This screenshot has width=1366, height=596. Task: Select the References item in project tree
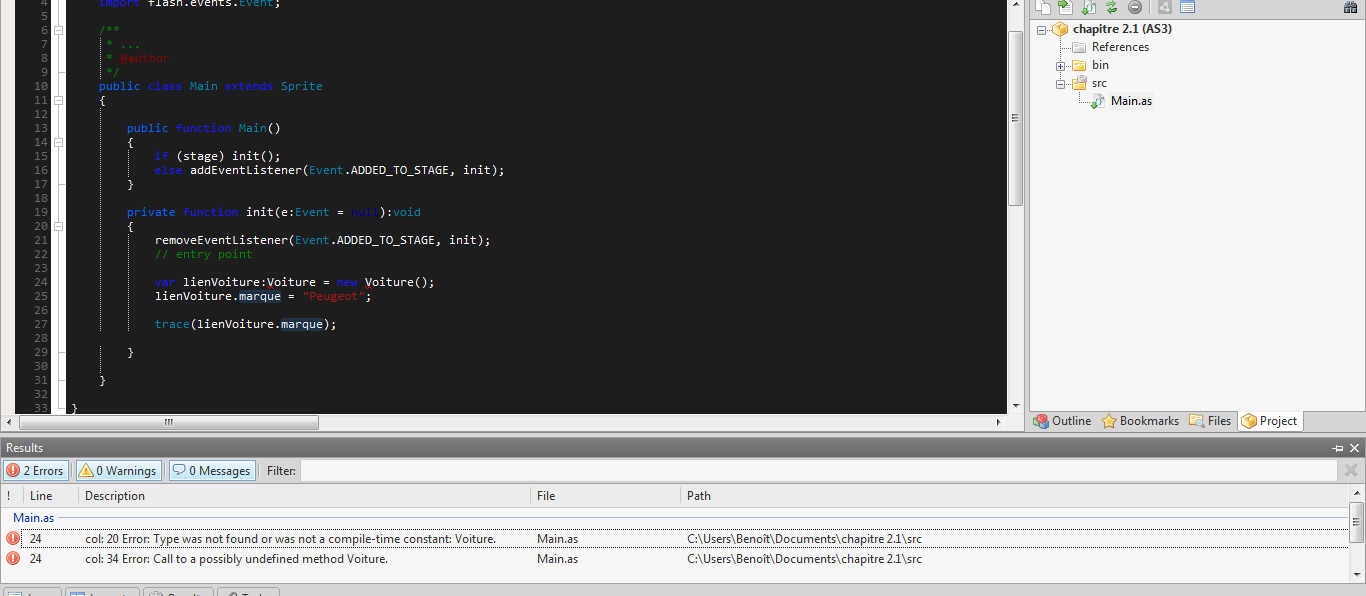(1120, 47)
